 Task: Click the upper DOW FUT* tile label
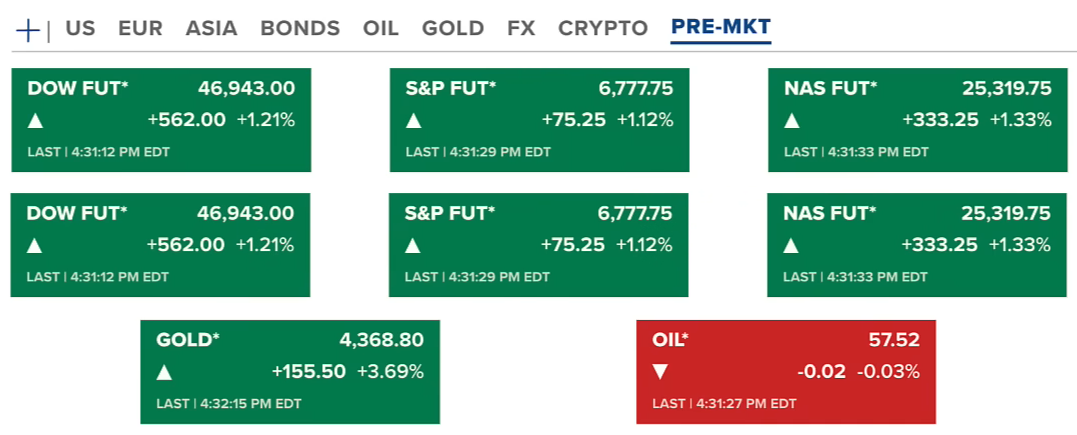tap(77, 88)
